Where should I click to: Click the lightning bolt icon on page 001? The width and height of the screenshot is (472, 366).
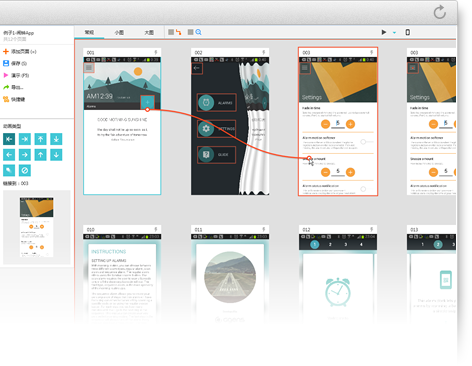156,53
